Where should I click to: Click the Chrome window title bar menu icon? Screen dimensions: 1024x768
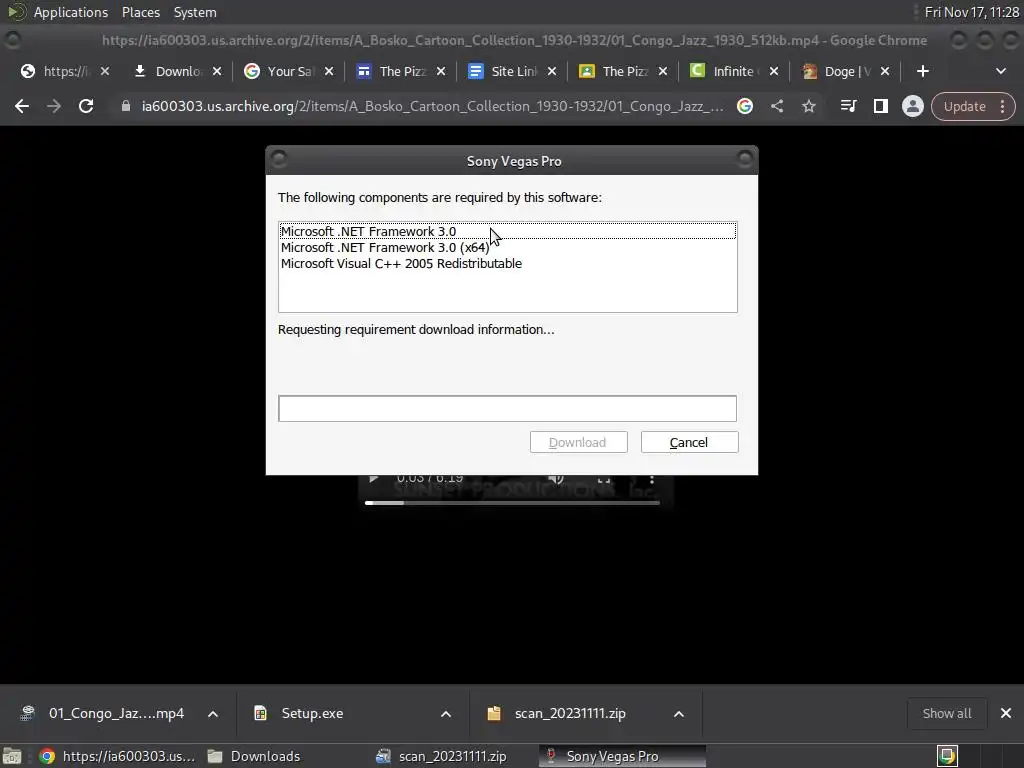(x=12, y=40)
